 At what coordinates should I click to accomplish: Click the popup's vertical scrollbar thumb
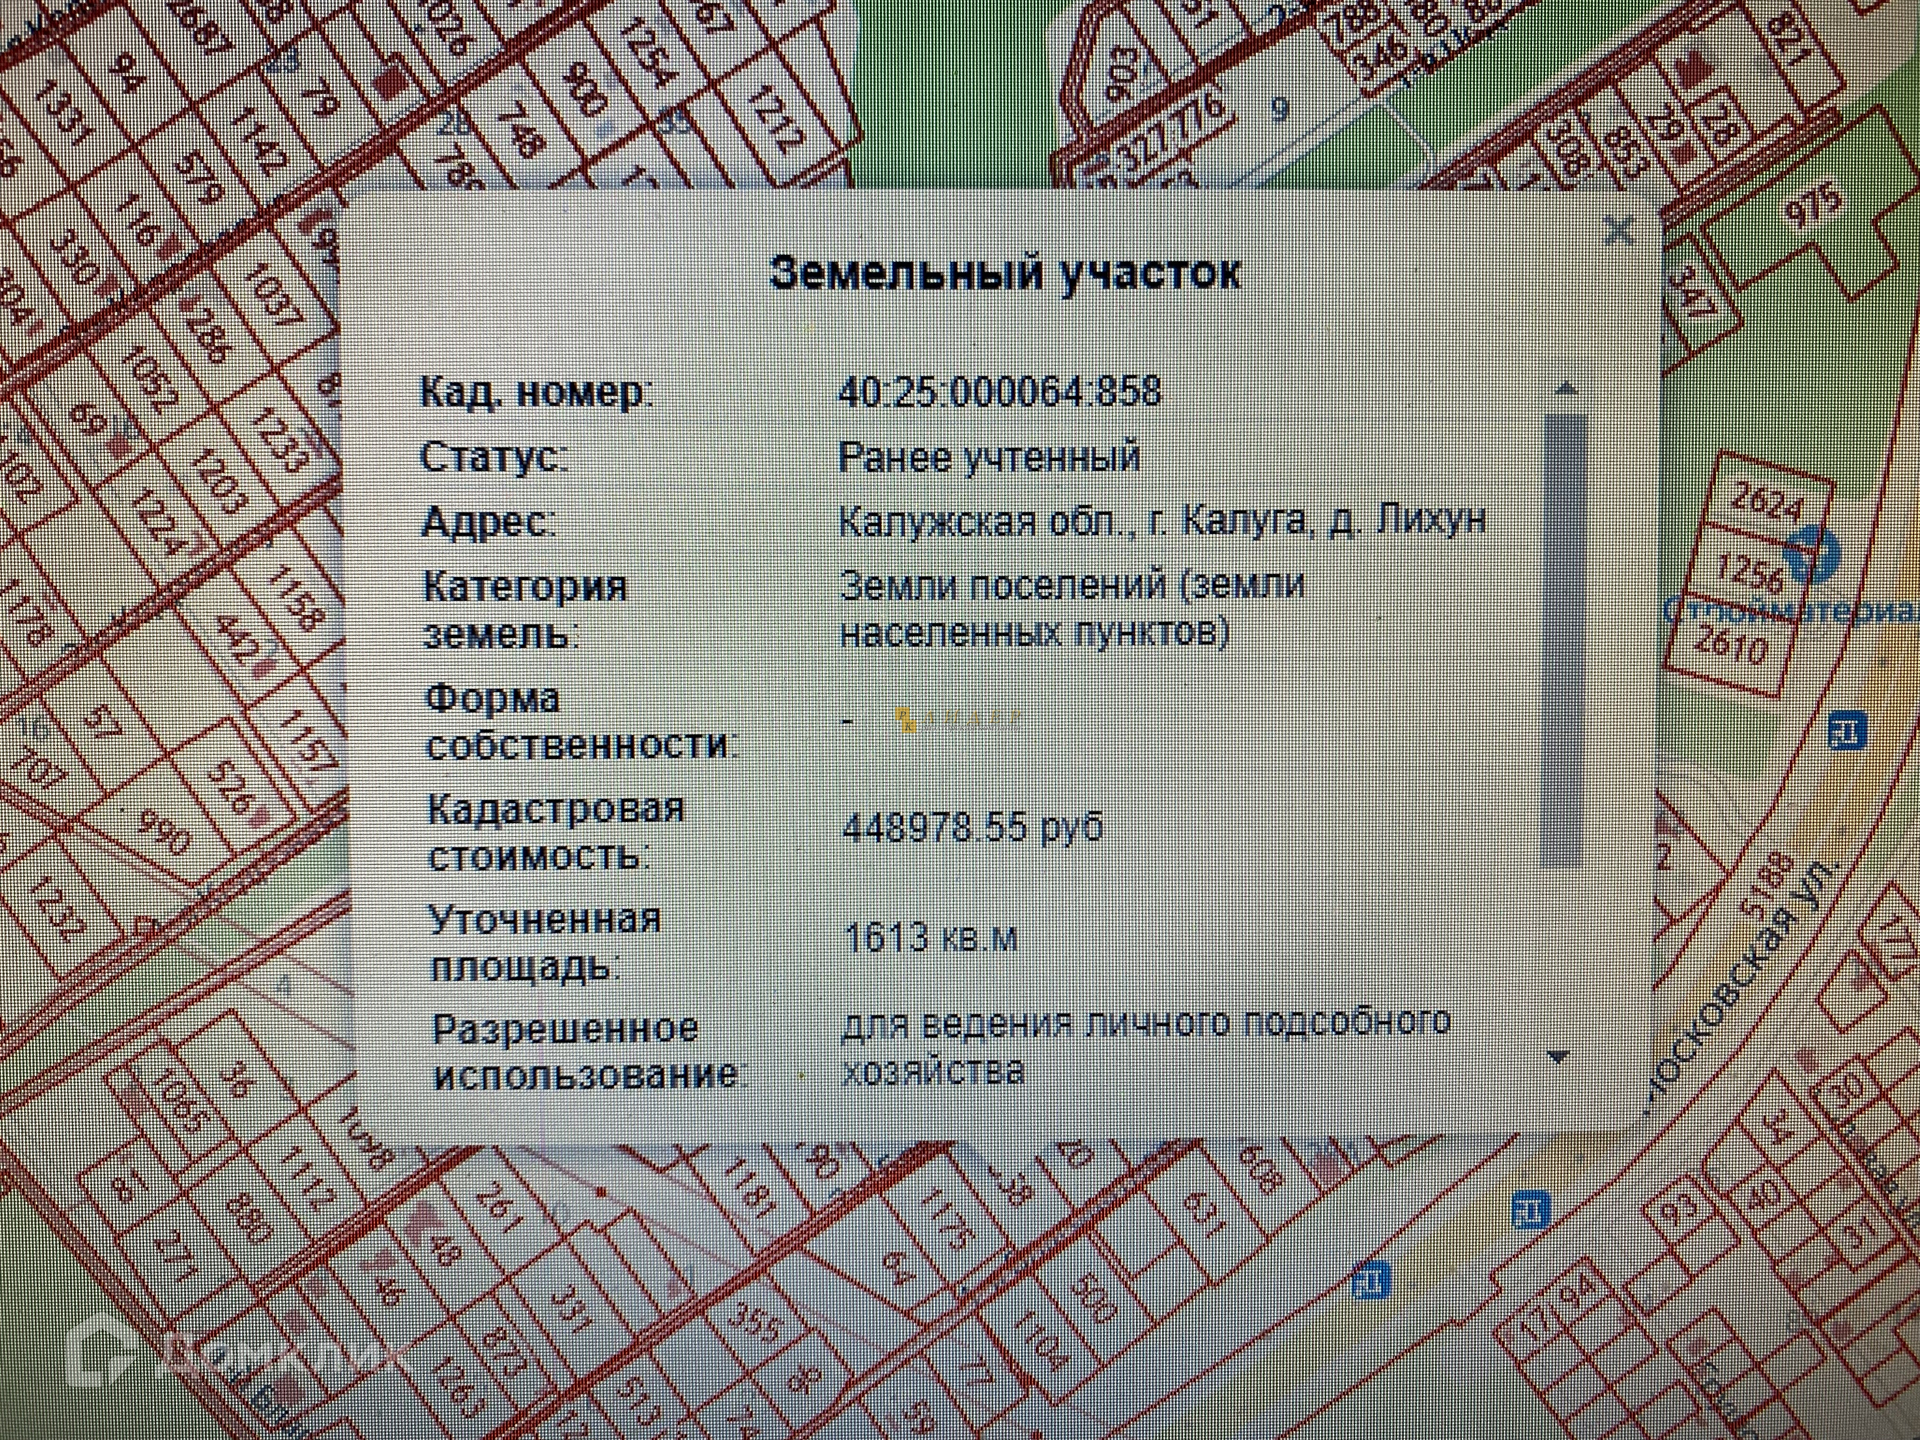1565,640
